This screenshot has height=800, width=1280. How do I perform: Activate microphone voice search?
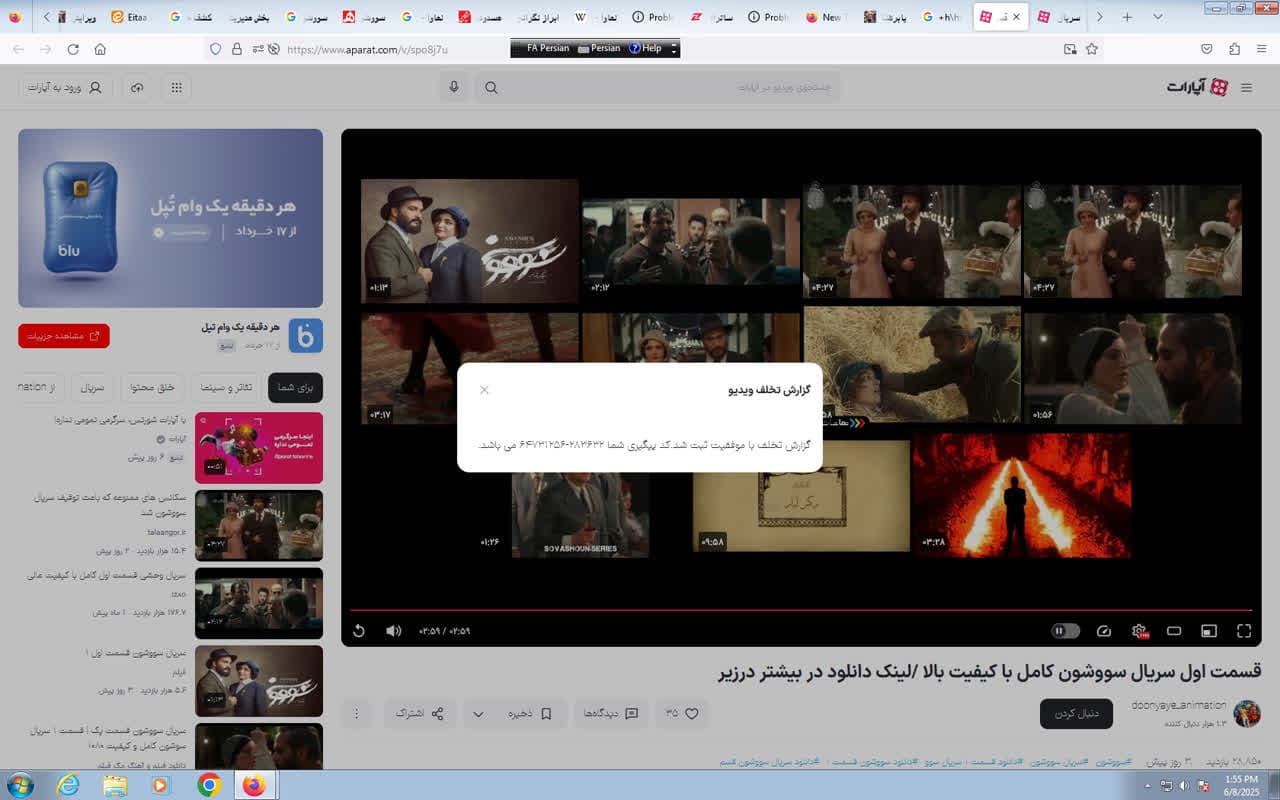click(454, 87)
